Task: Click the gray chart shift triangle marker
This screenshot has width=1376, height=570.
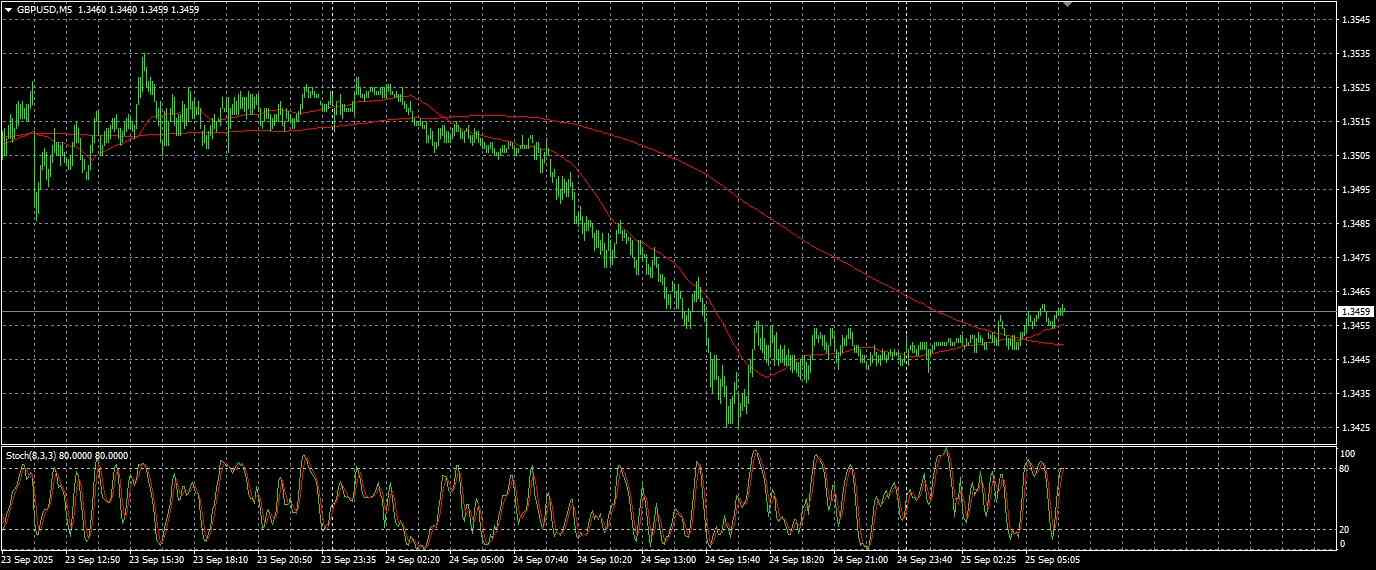Action: click(x=1067, y=4)
